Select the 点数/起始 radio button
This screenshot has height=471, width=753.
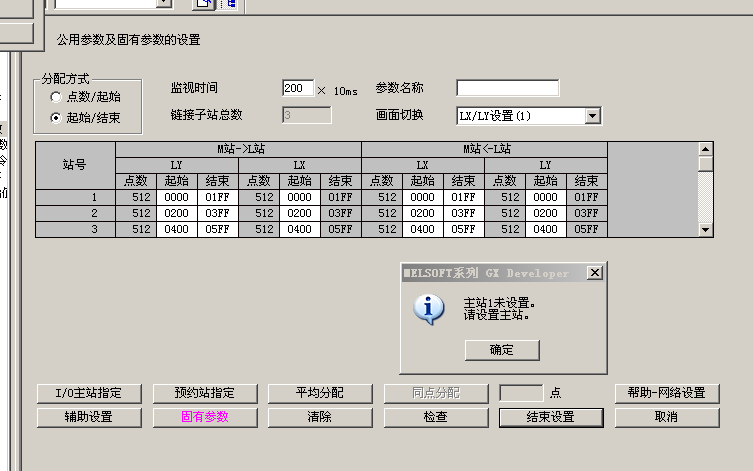[x=56, y=97]
